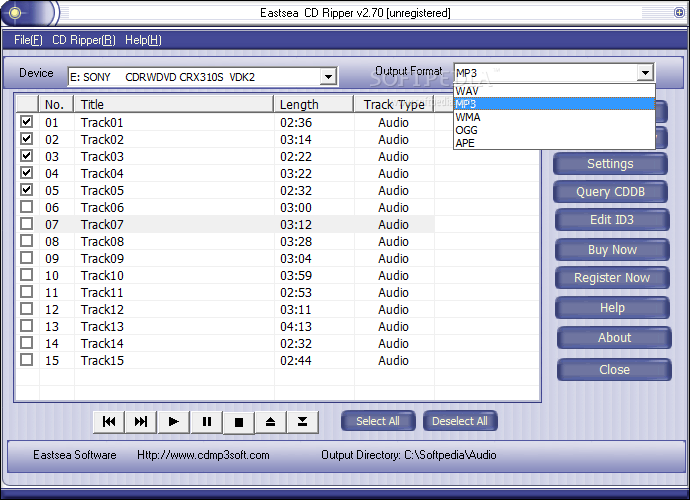
Task: Enable the Track10 checkbox
Action: pyautogui.click(x=26, y=275)
